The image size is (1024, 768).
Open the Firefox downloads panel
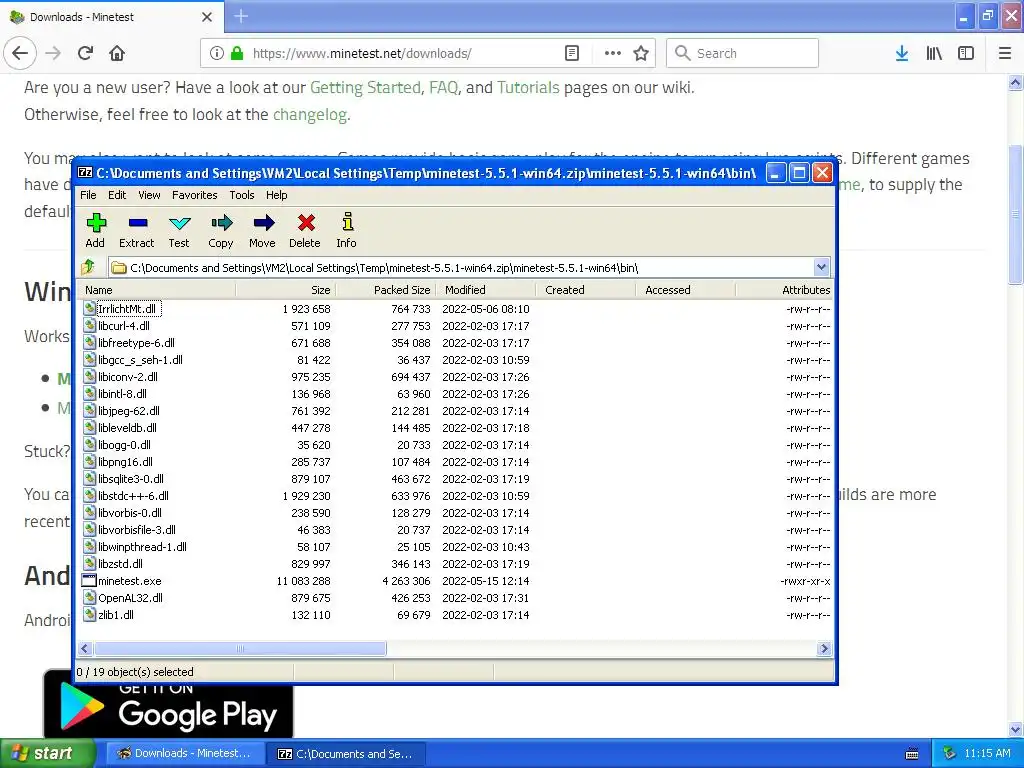902,53
